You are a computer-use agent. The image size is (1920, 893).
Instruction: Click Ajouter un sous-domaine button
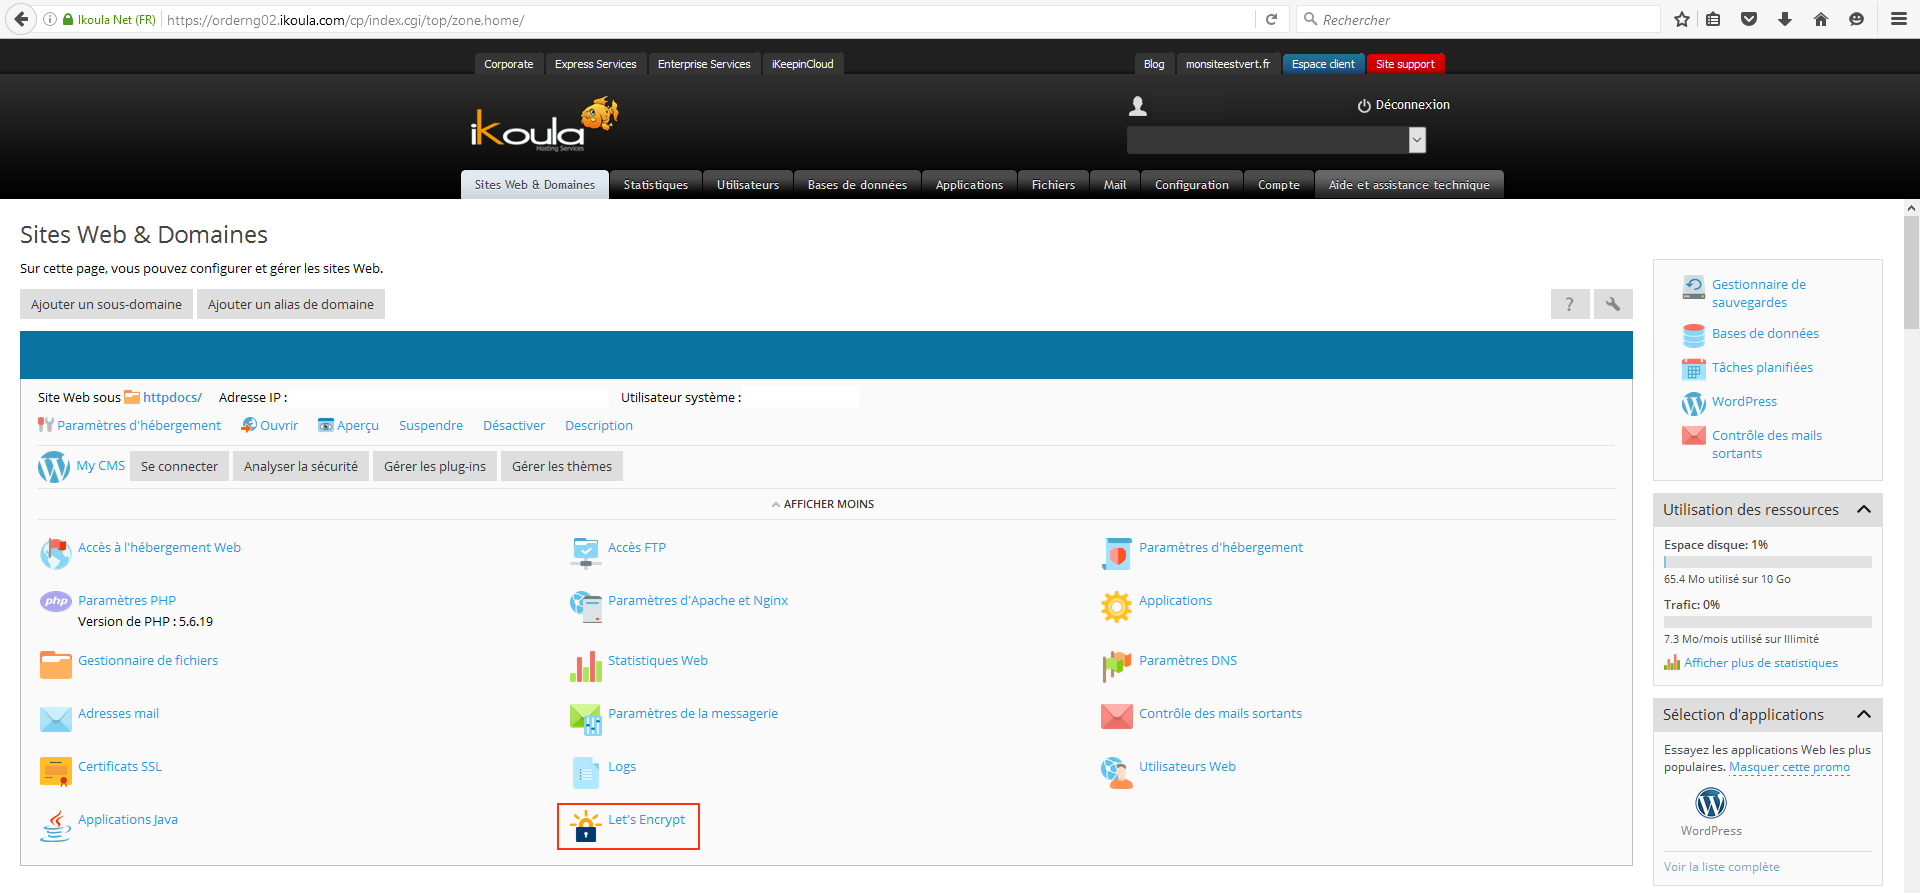106,304
